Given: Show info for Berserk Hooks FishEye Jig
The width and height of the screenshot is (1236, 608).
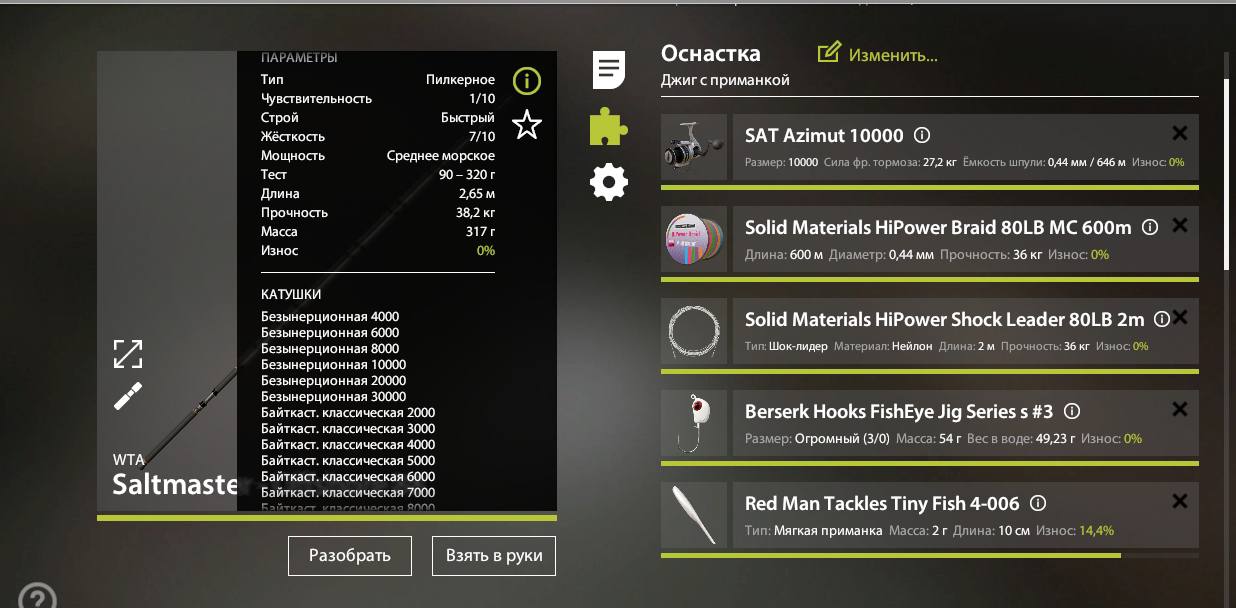Looking at the screenshot, I should point(1072,411).
